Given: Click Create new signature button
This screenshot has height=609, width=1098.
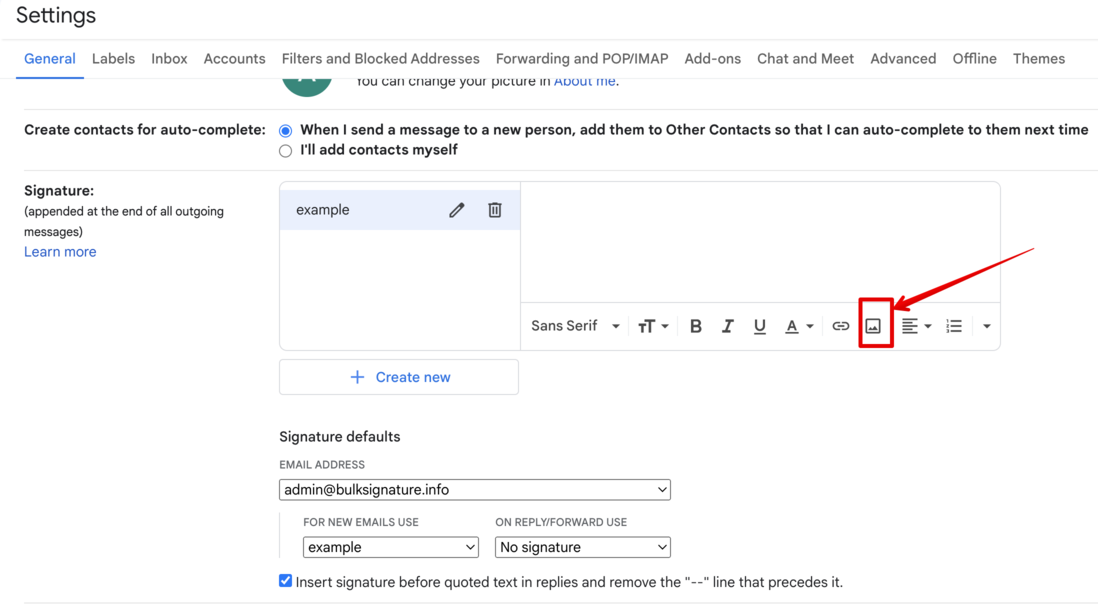Looking at the screenshot, I should [399, 377].
